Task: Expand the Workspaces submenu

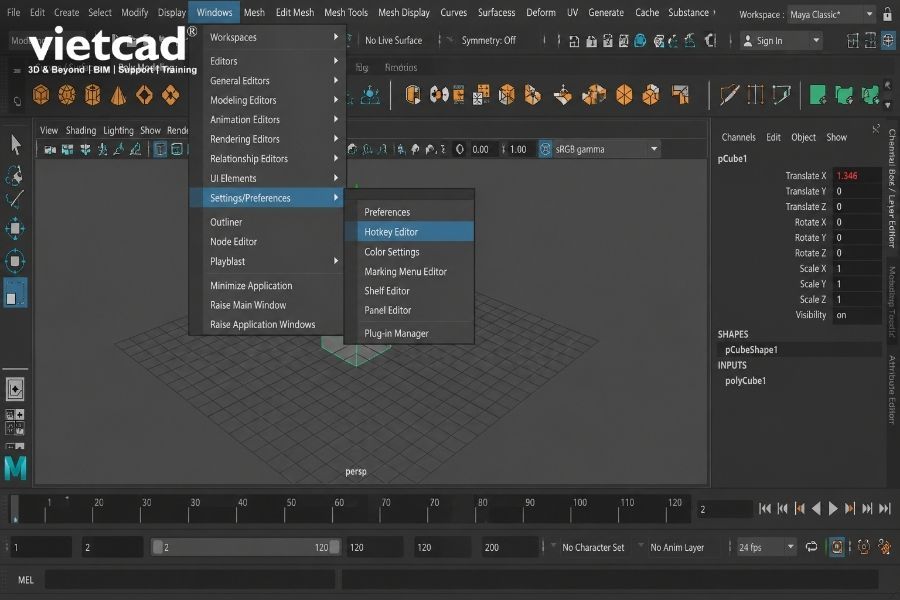Action: point(268,37)
